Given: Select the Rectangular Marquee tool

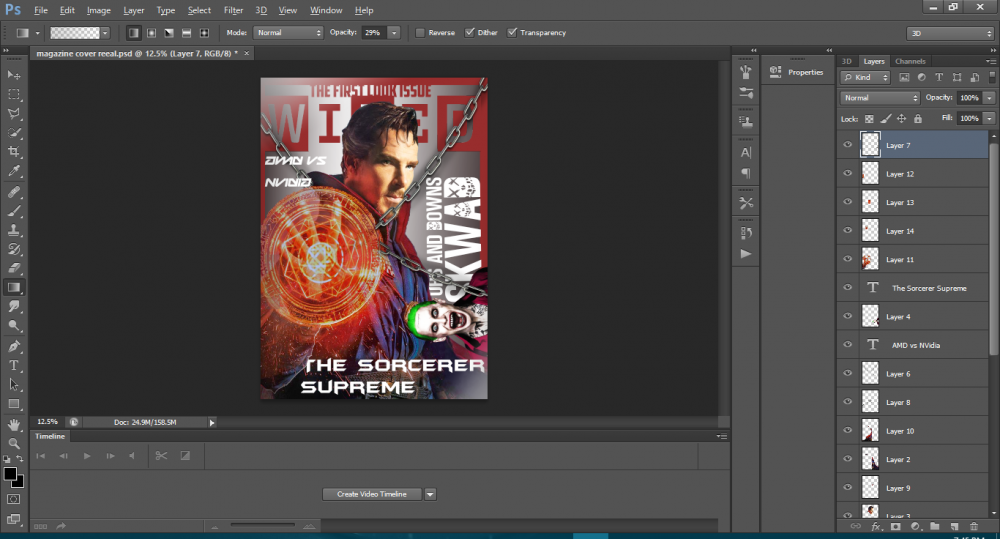Looking at the screenshot, I should (13, 94).
